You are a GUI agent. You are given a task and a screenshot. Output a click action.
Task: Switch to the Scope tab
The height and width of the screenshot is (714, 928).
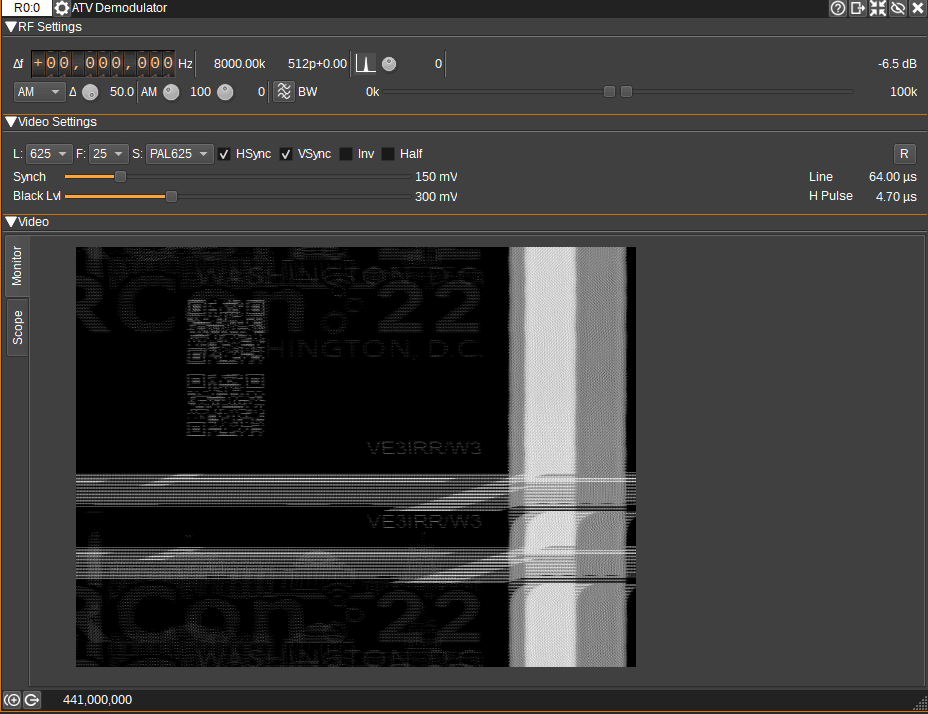coord(17,327)
